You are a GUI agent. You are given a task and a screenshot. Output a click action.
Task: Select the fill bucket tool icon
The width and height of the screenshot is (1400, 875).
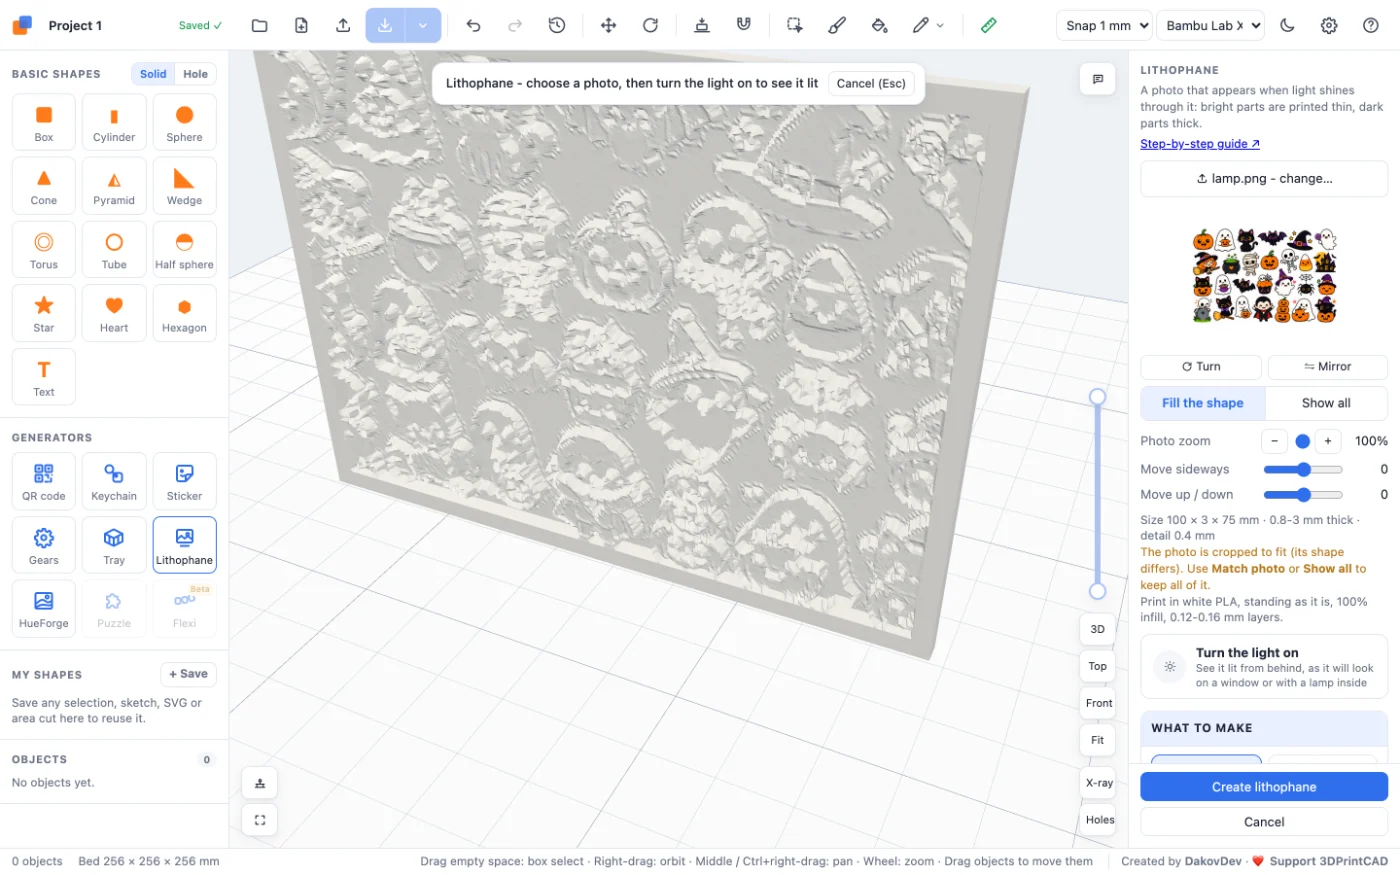(x=879, y=25)
